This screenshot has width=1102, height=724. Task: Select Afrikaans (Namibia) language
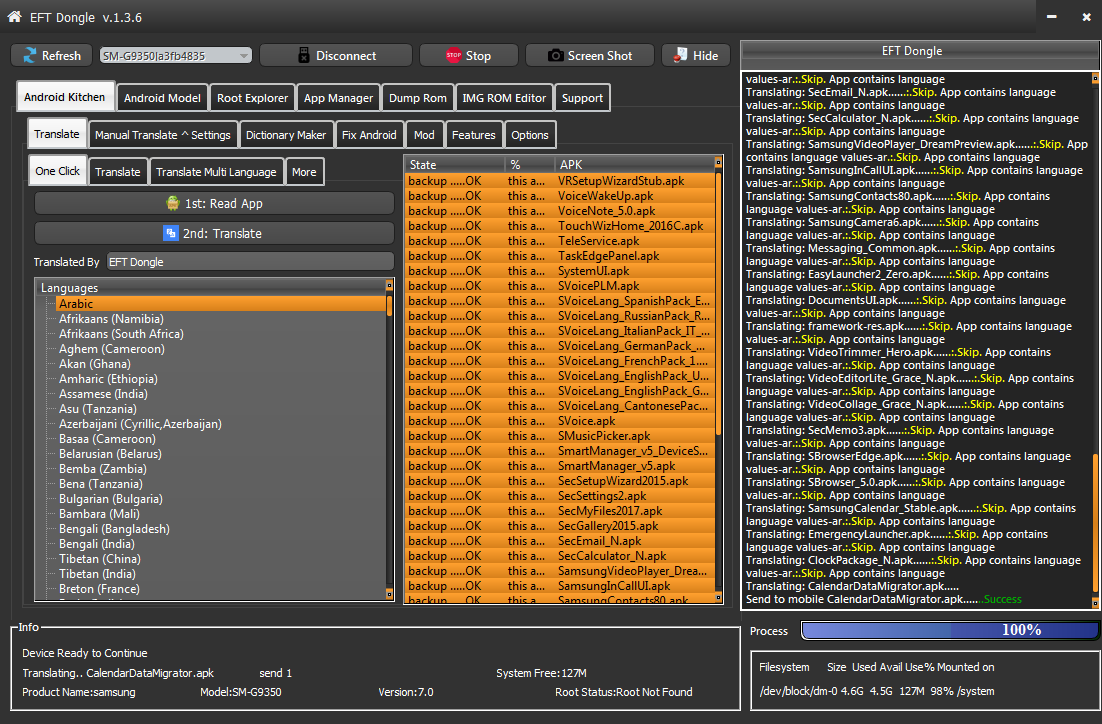(x=111, y=319)
